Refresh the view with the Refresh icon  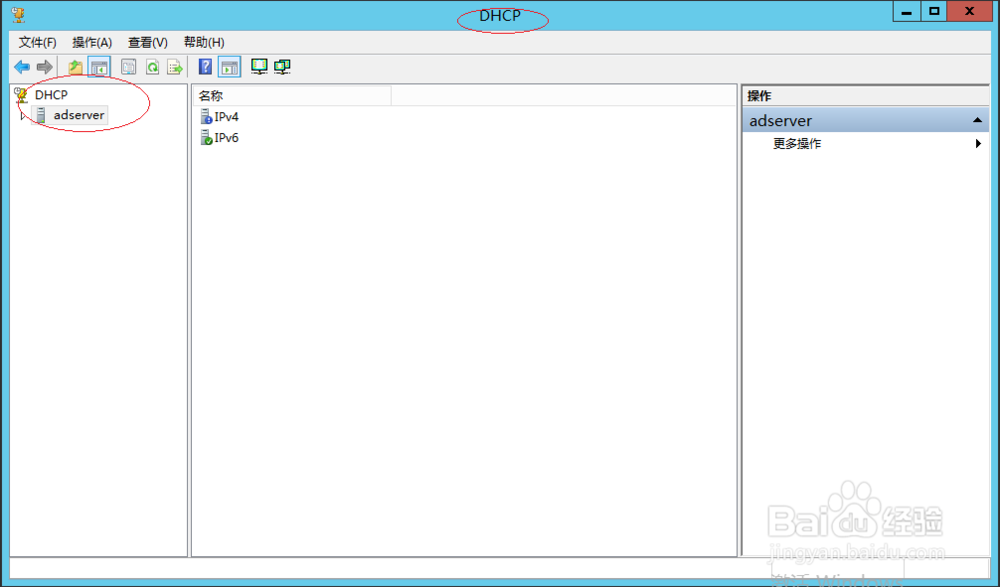152,66
